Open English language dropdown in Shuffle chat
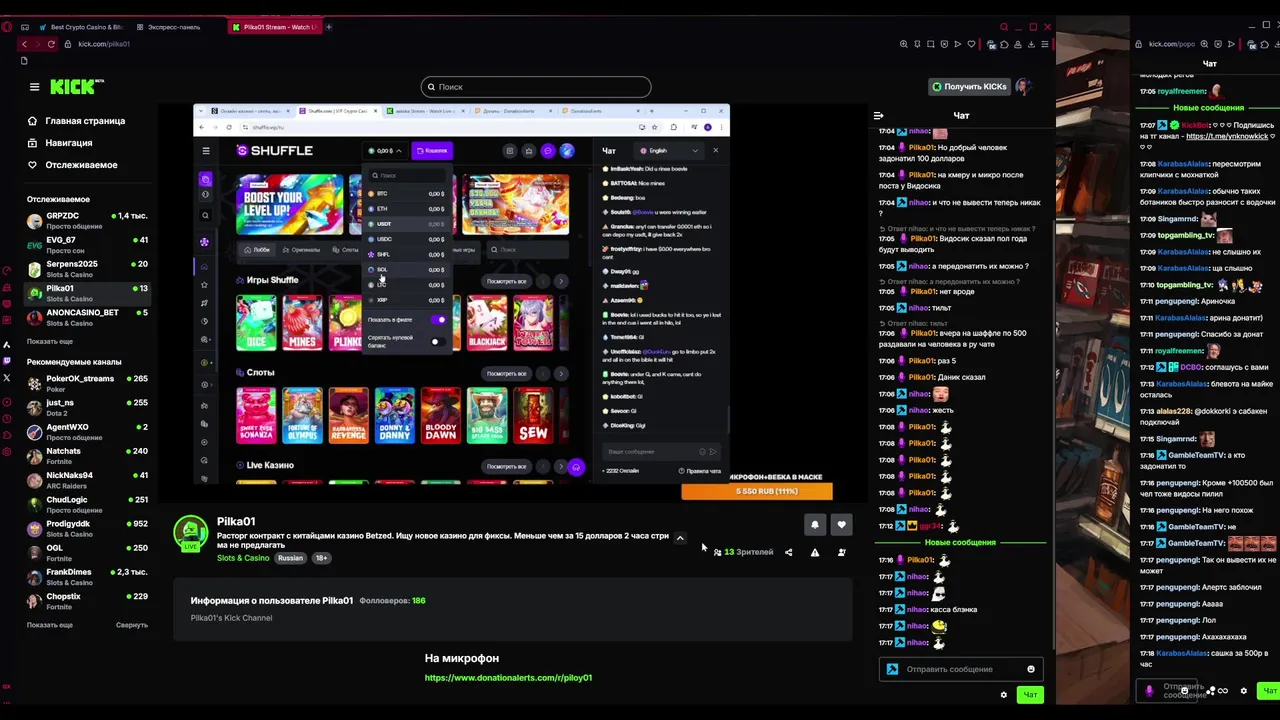 point(668,151)
